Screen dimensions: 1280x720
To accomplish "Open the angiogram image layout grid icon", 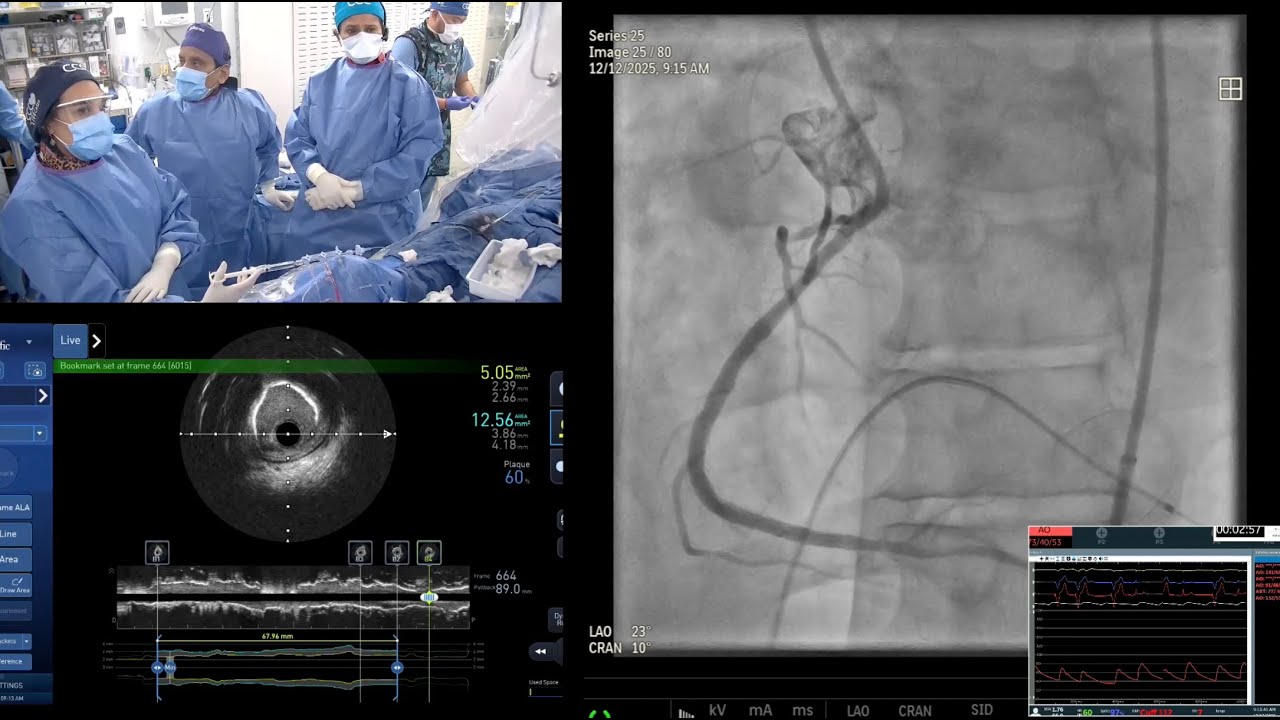I will [1230, 89].
